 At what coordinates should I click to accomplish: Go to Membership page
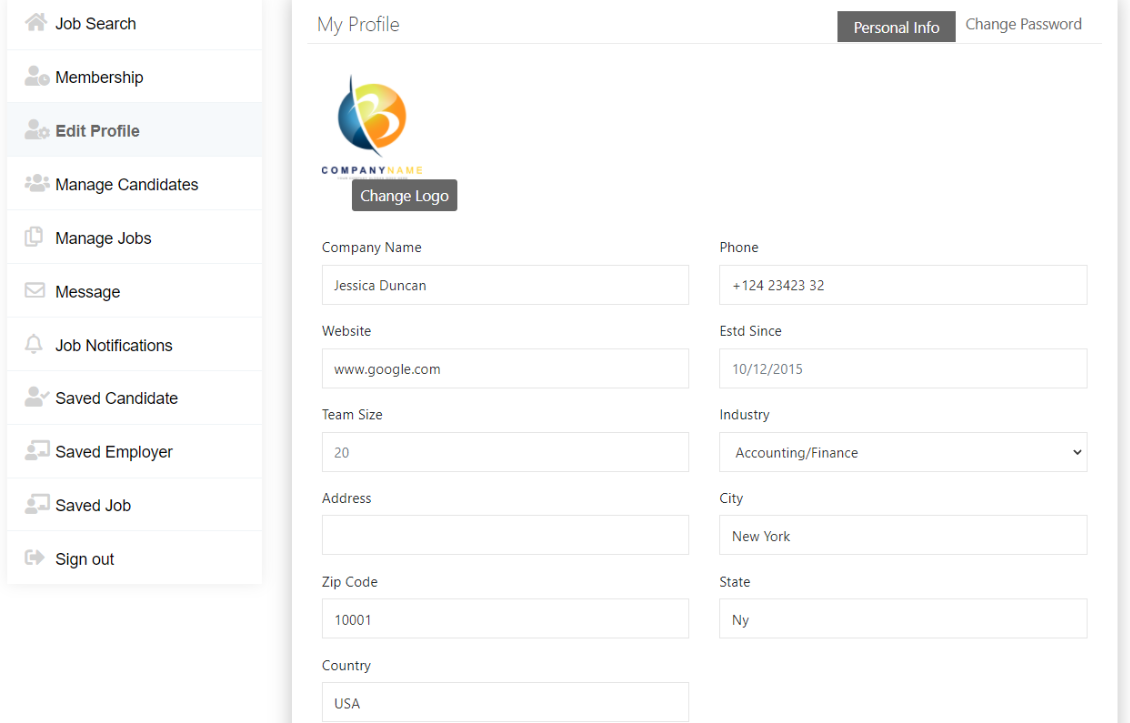pos(134,76)
